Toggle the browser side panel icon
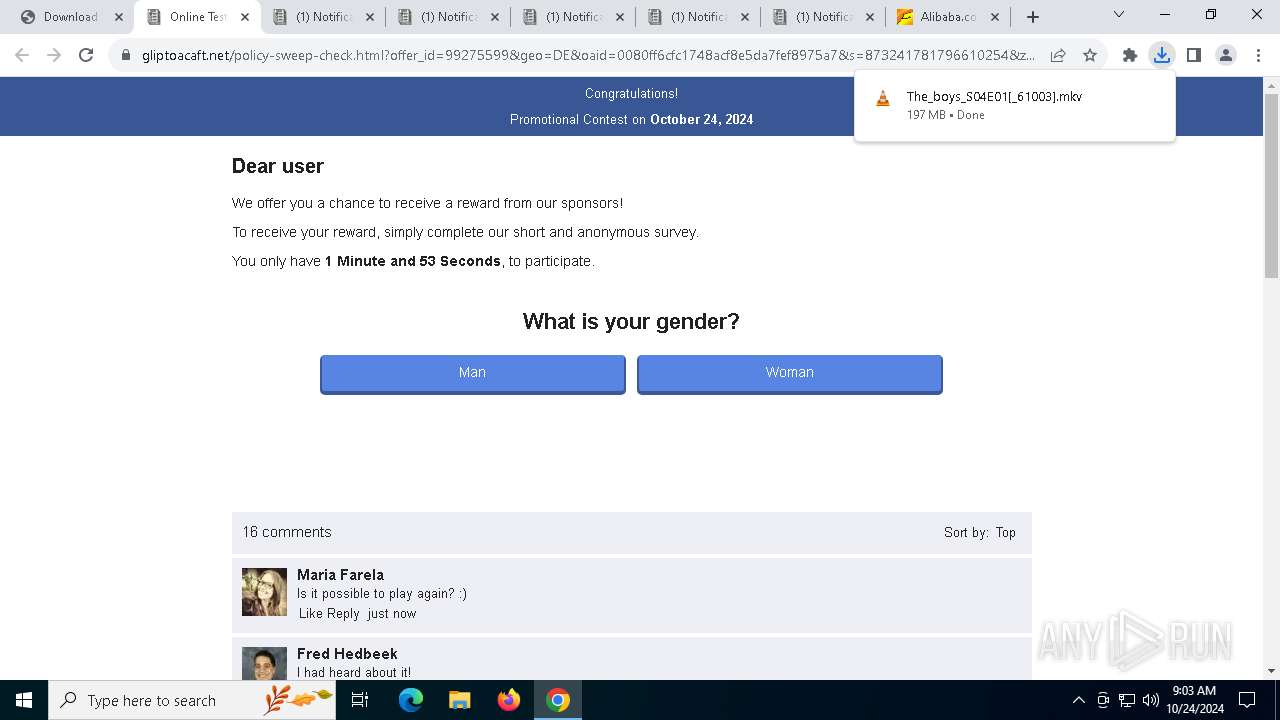Viewport: 1280px width, 720px height. [x=1194, y=55]
